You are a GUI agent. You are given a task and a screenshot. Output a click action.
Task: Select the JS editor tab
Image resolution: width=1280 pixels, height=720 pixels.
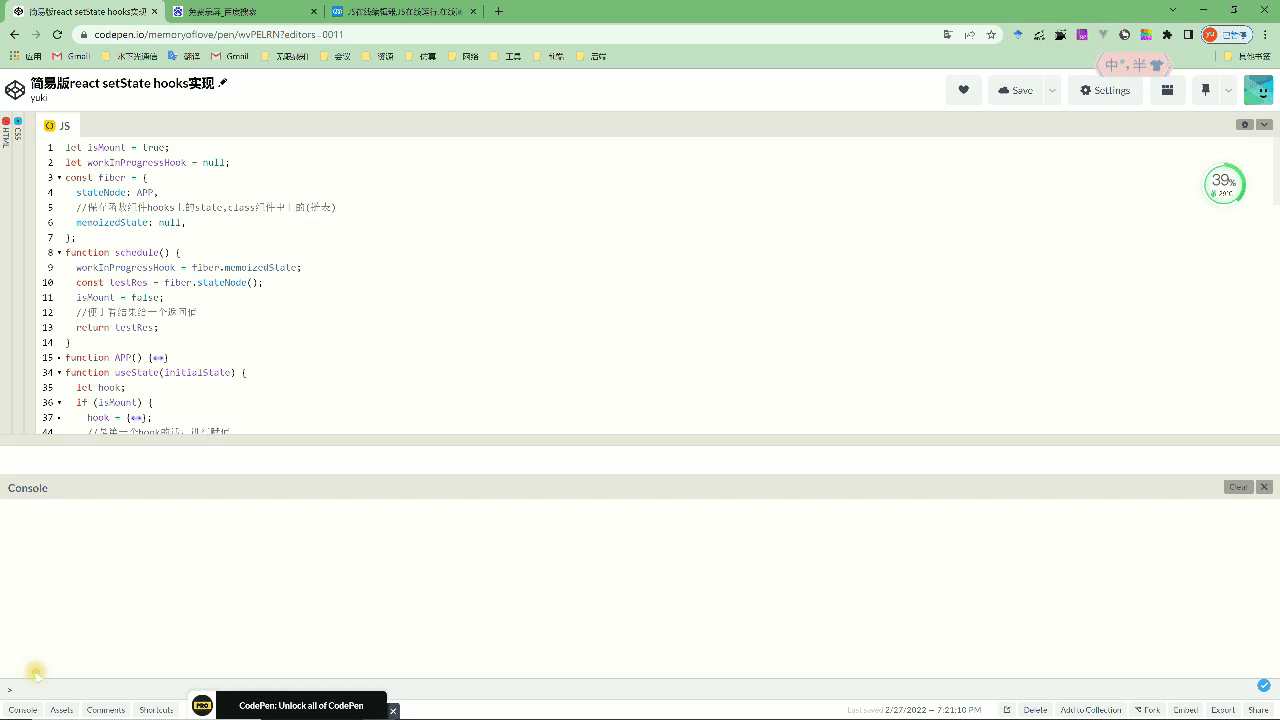coord(57,125)
